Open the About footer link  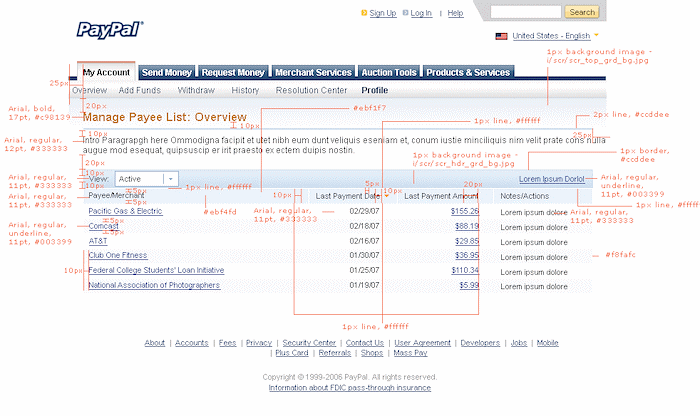click(154, 343)
